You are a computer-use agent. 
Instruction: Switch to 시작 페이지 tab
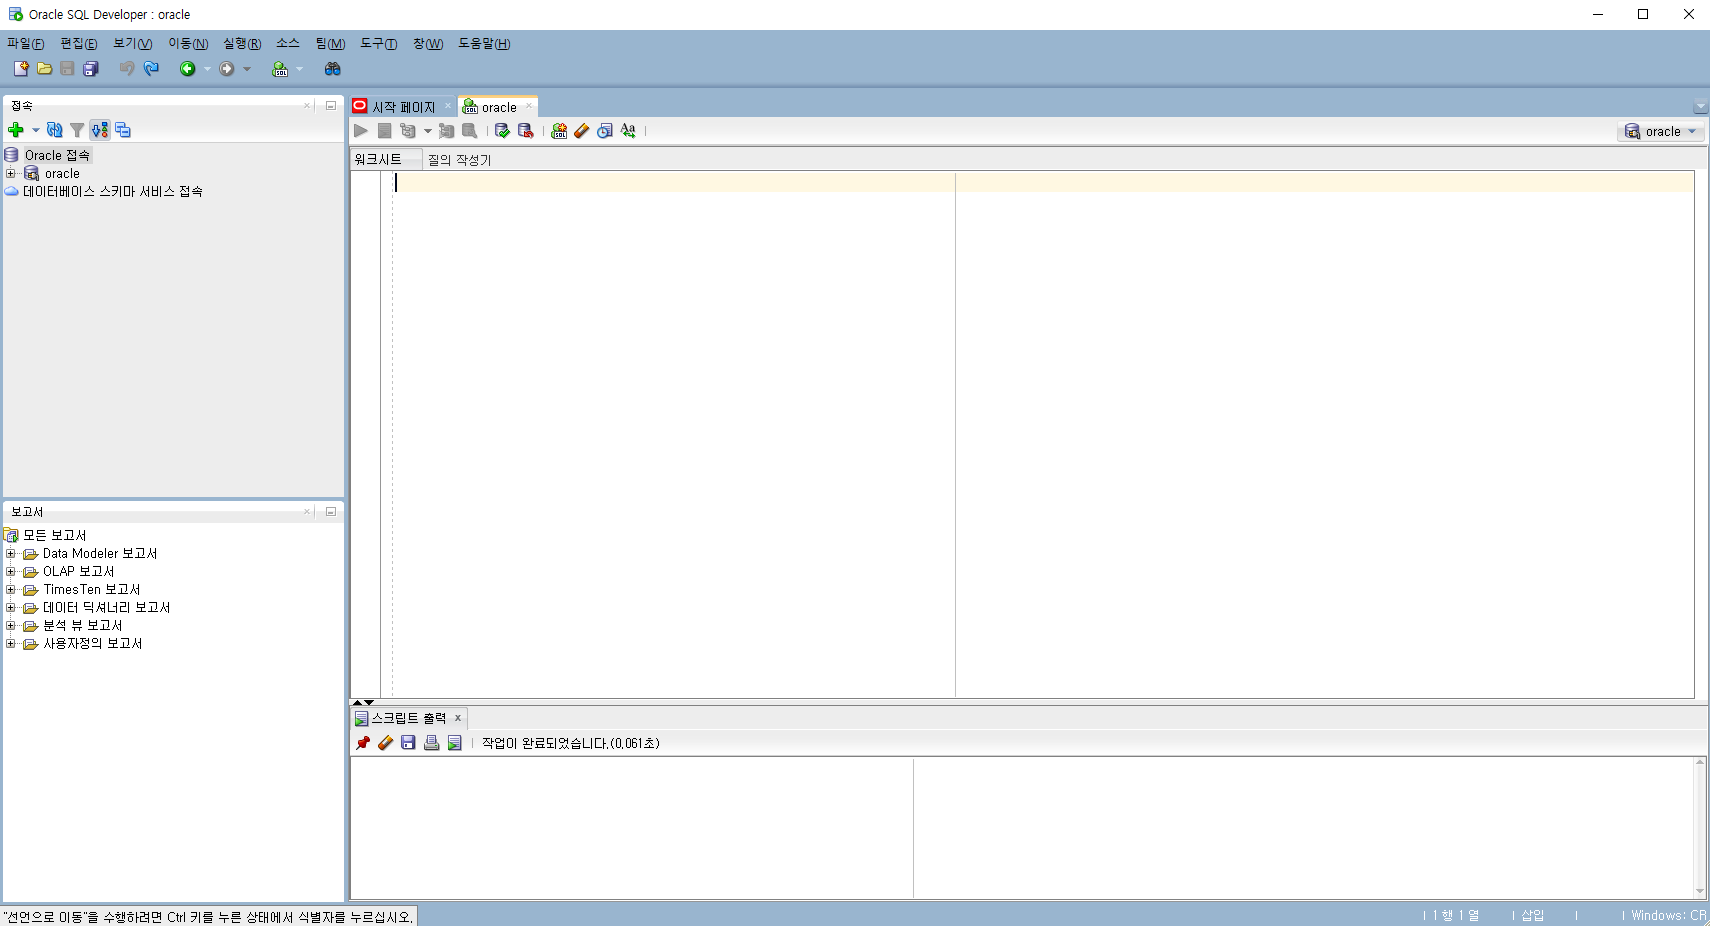[403, 107]
